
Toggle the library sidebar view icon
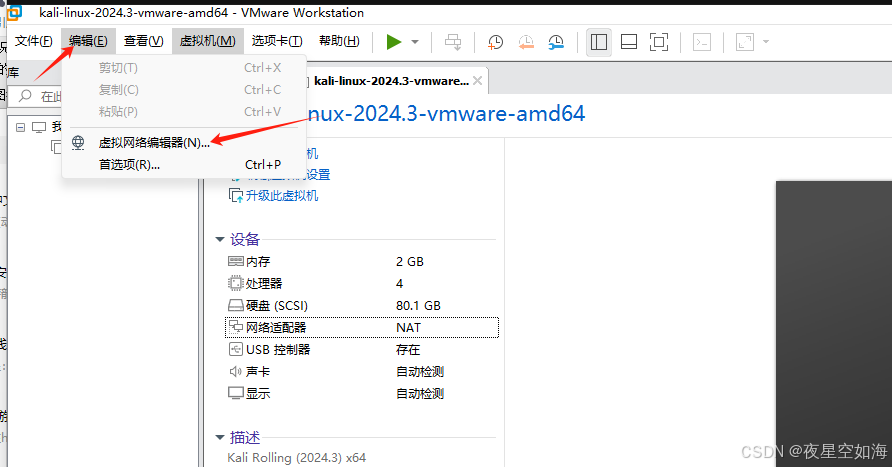click(598, 42)
